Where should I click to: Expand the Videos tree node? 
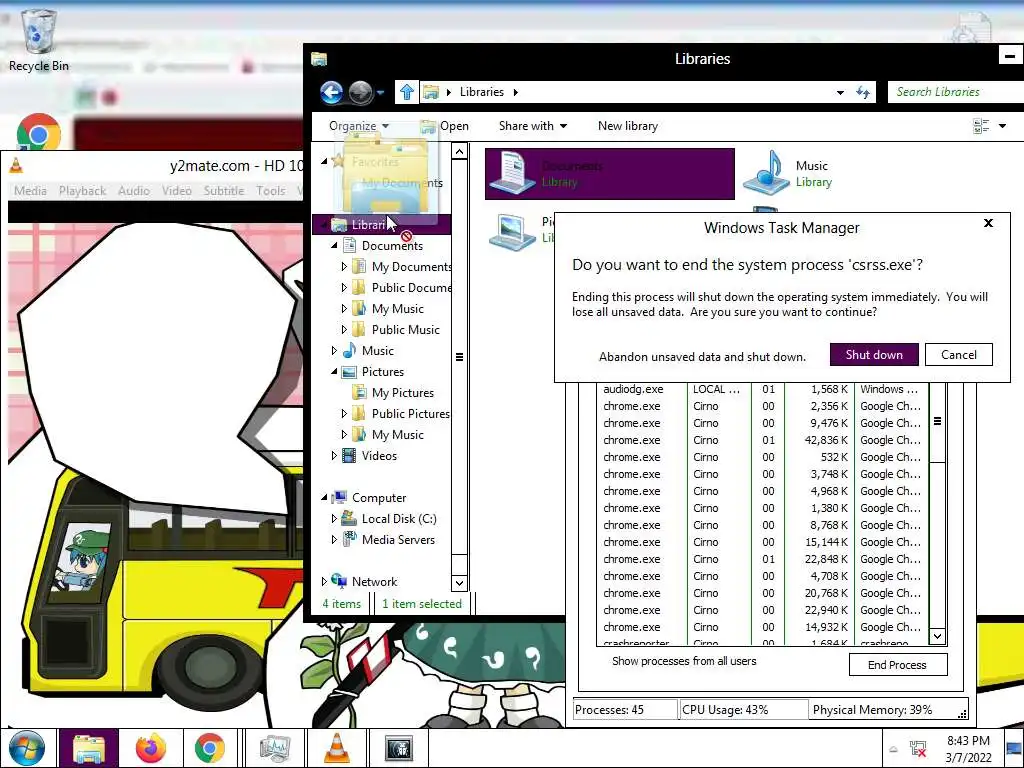click(x=334, y=456)
